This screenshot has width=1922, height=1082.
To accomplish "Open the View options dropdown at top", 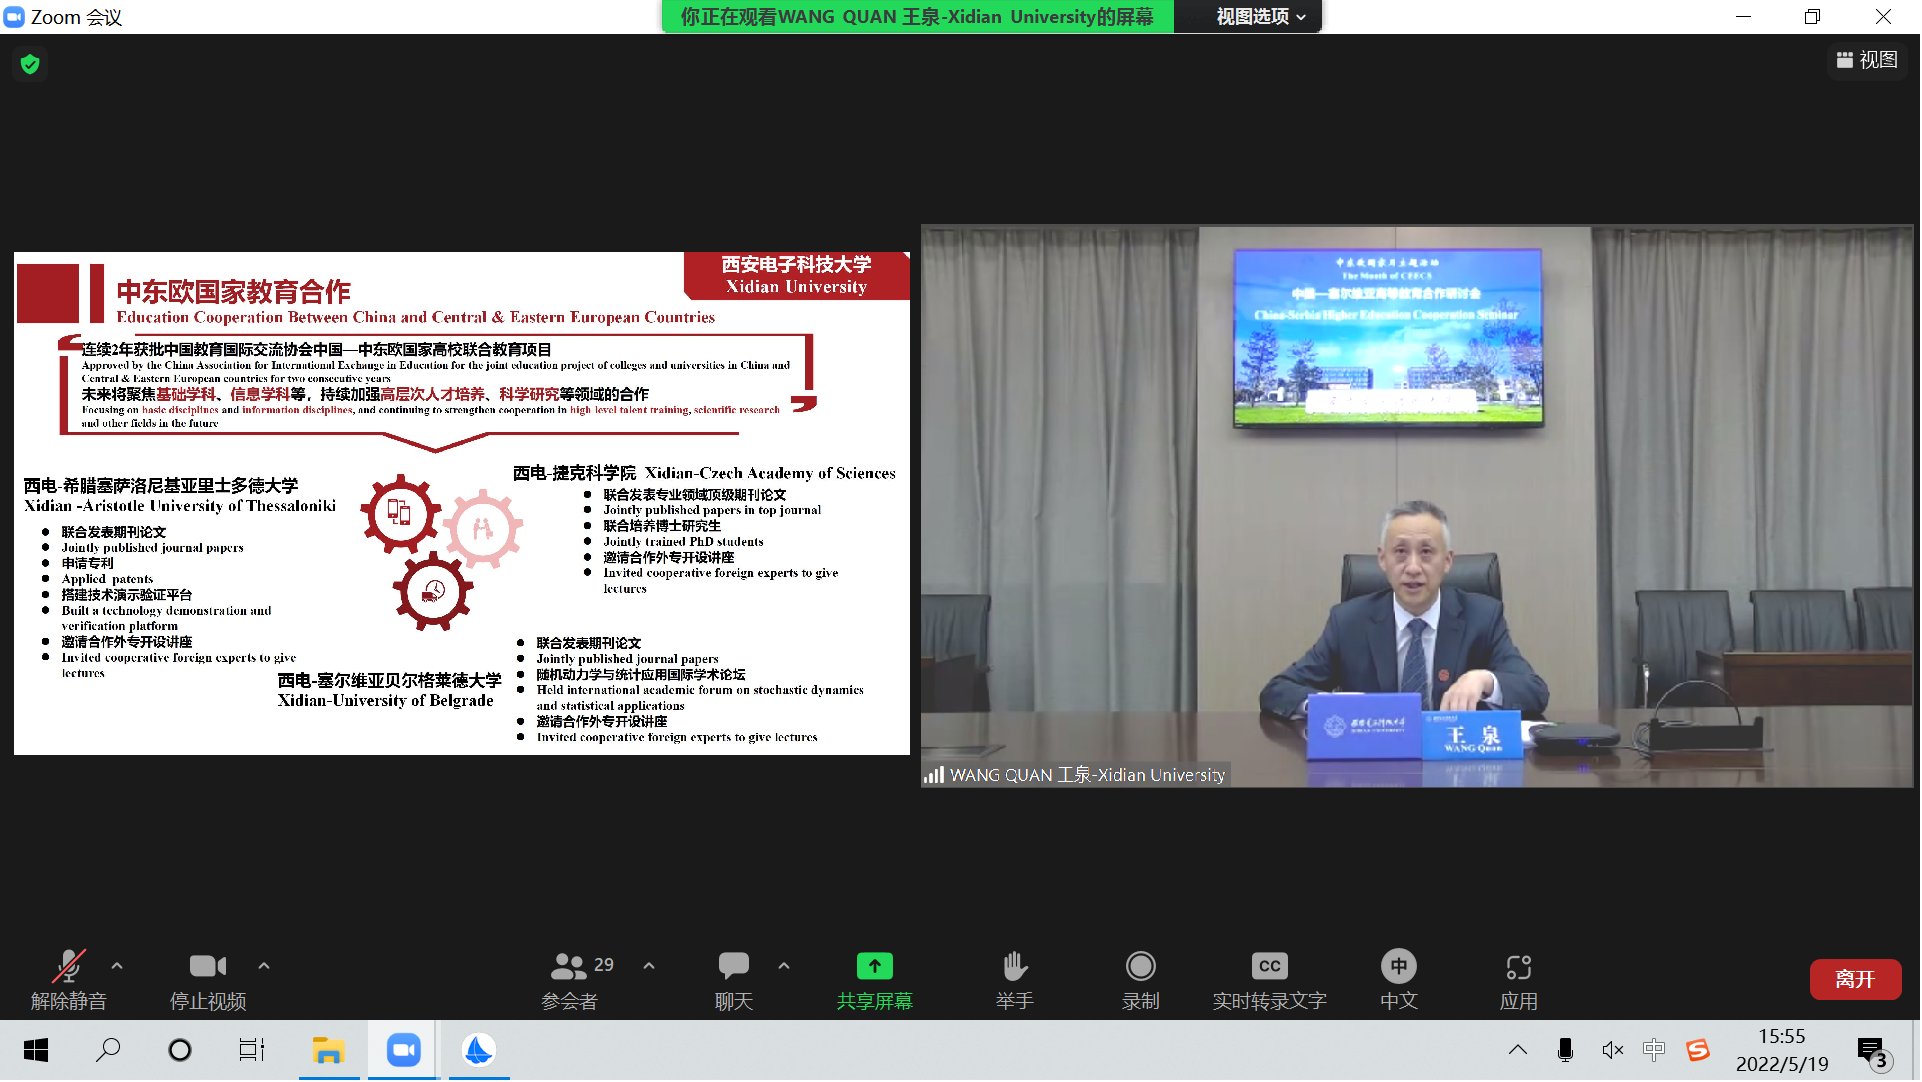I will (1260, 16).
